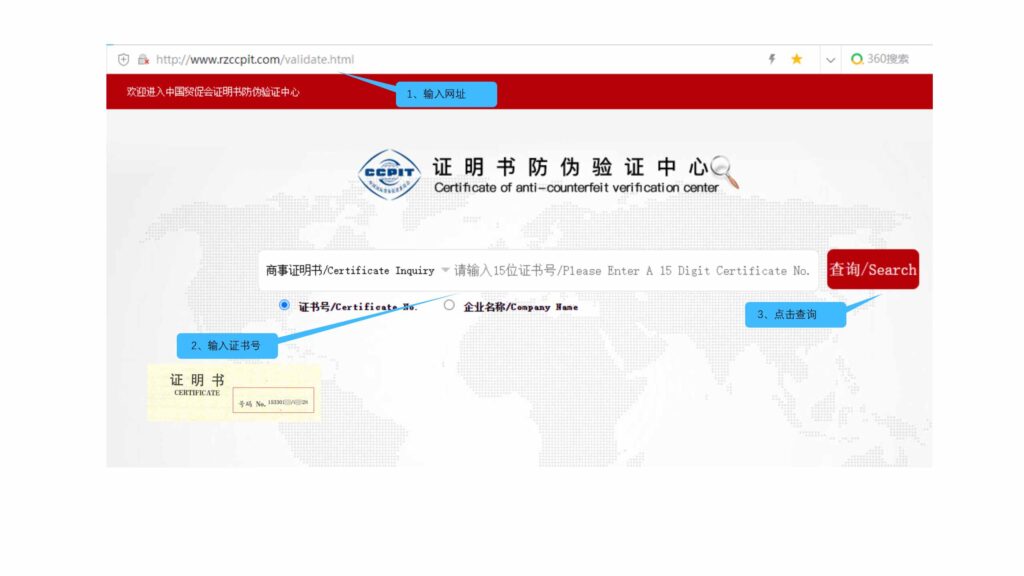
Task: Click the 360 search engine logo
Action: 857,59
